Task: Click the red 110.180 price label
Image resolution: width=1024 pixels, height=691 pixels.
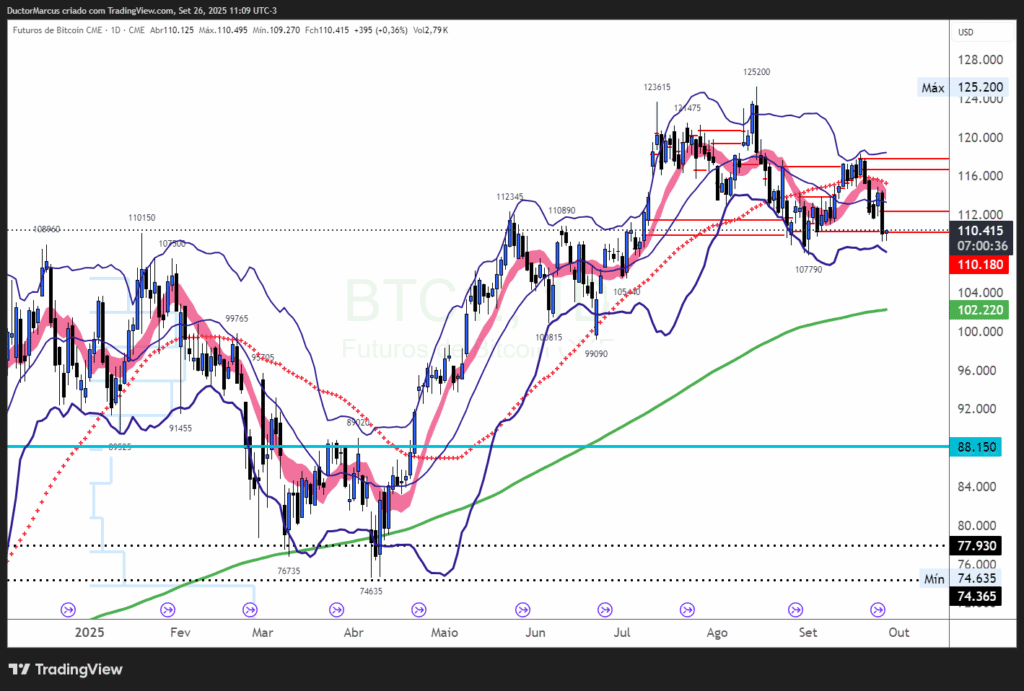Action: tap(980, 264)
